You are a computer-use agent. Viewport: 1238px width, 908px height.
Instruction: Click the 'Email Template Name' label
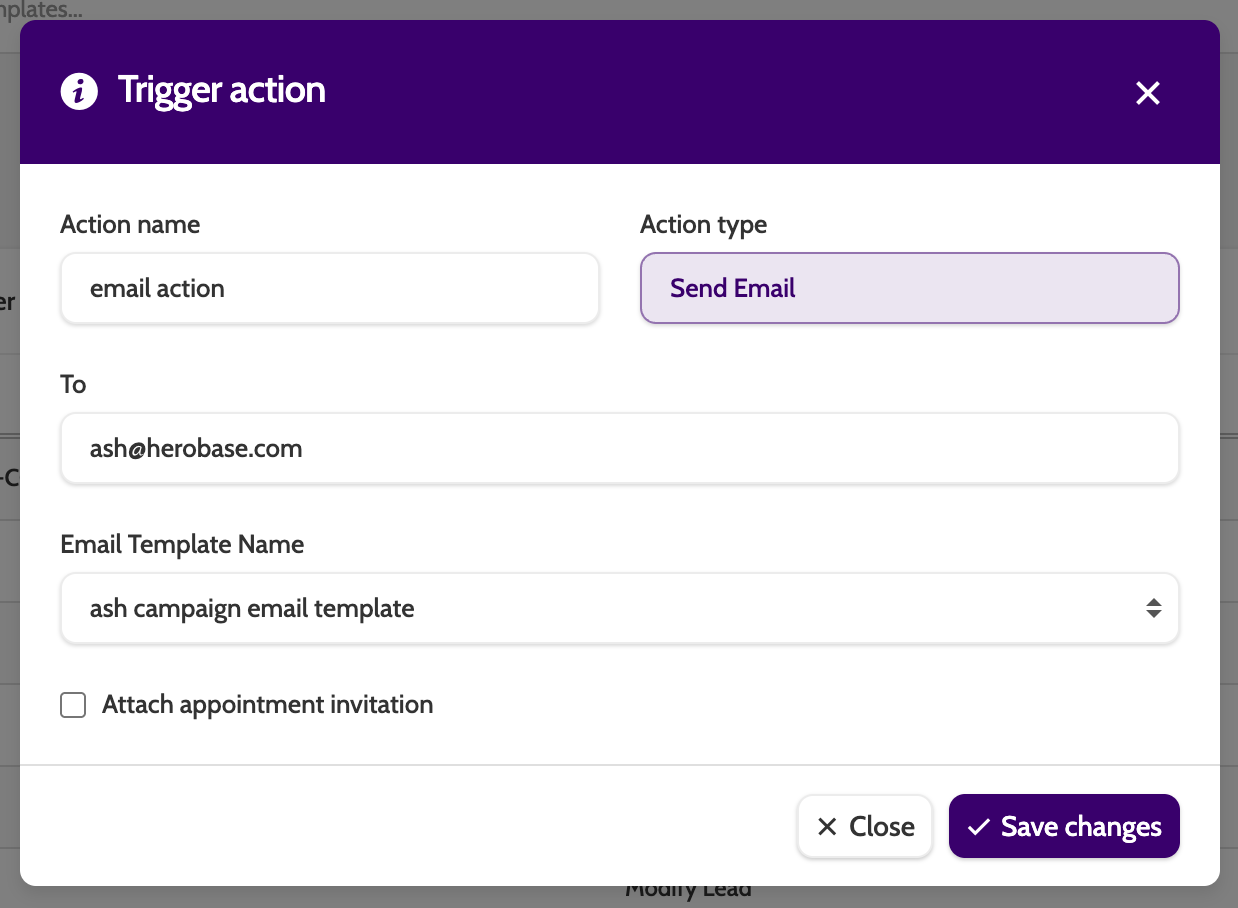[182, 545]
